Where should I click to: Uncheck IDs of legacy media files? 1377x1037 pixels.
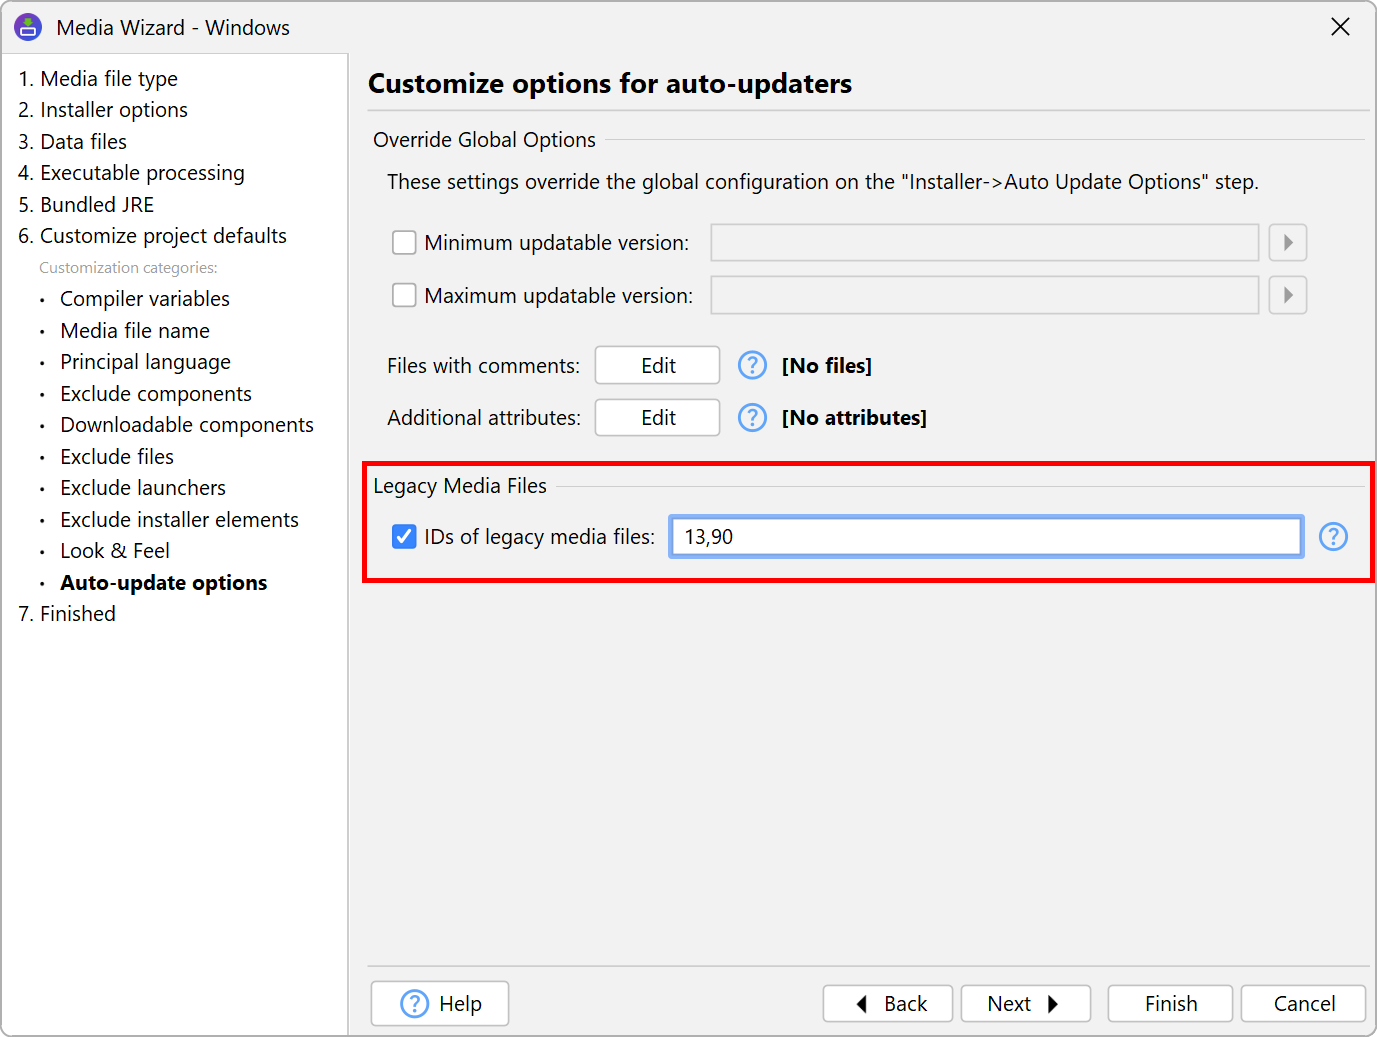404,537
